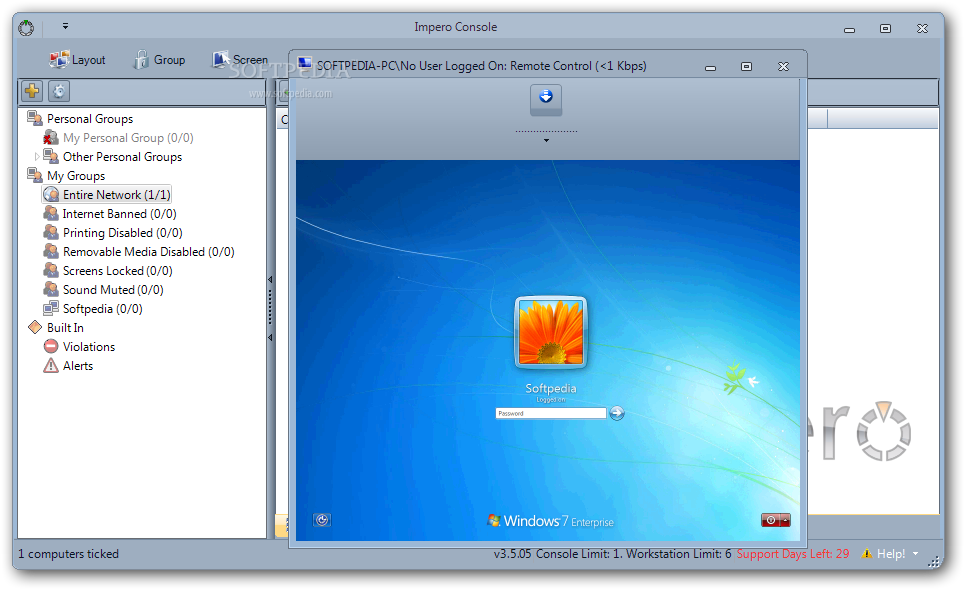Click the login submit arrow button
This screenshot has height=590, width=965.
click(617, 413)
